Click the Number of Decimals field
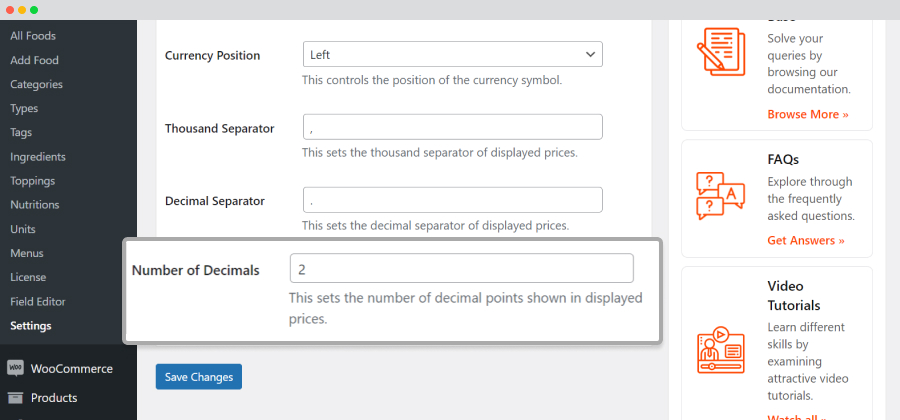This screenshot has width=900, height=420. click(x=461, y=268)
